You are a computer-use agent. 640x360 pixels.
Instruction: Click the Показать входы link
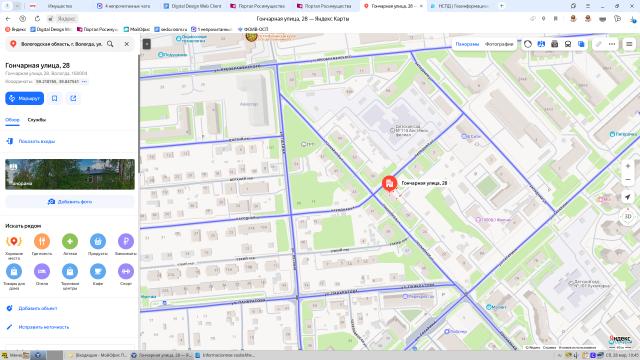(x=37, y=141)
